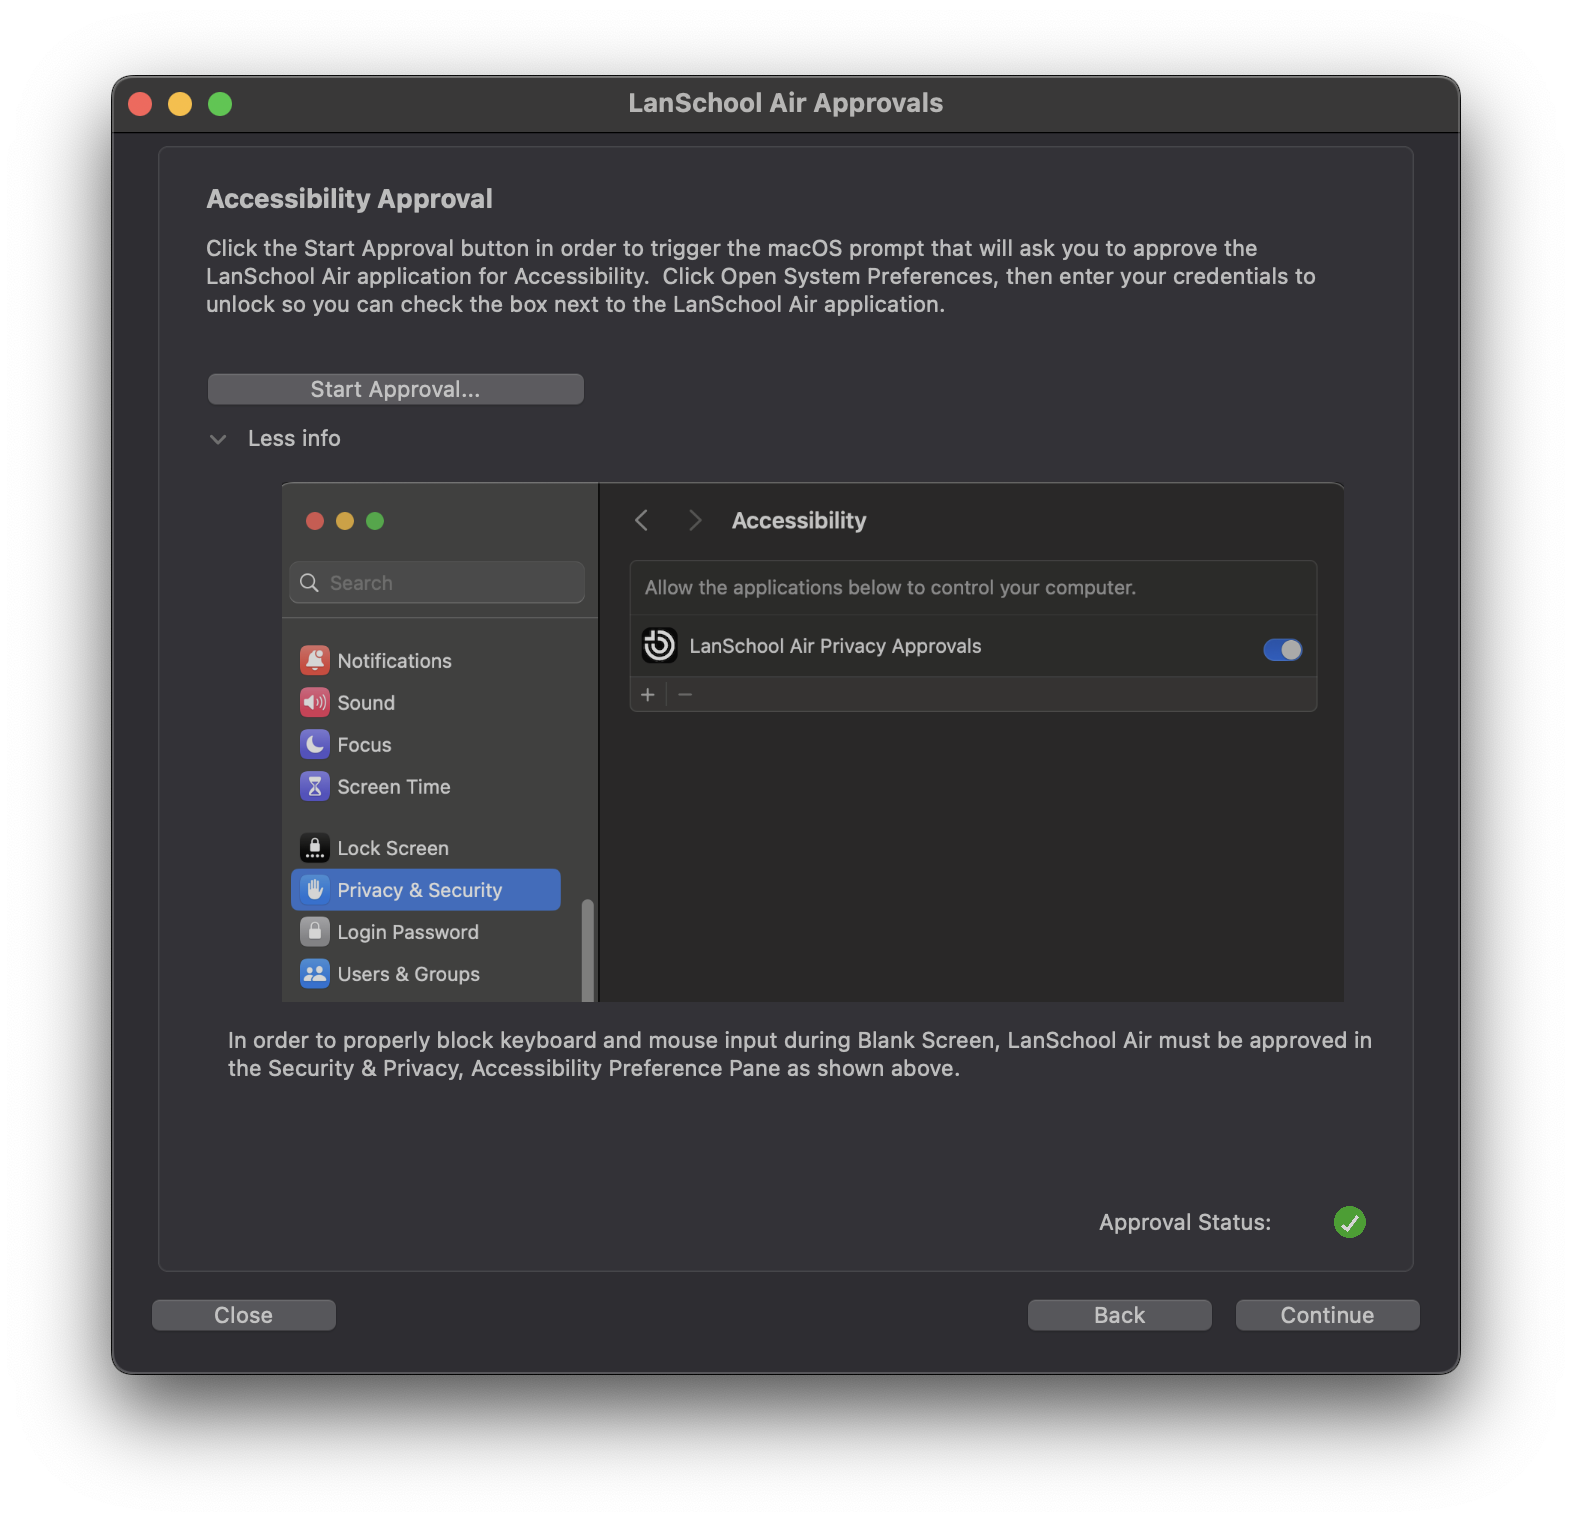
Task: Click the Continue button
Action: click(1327, 1315)
